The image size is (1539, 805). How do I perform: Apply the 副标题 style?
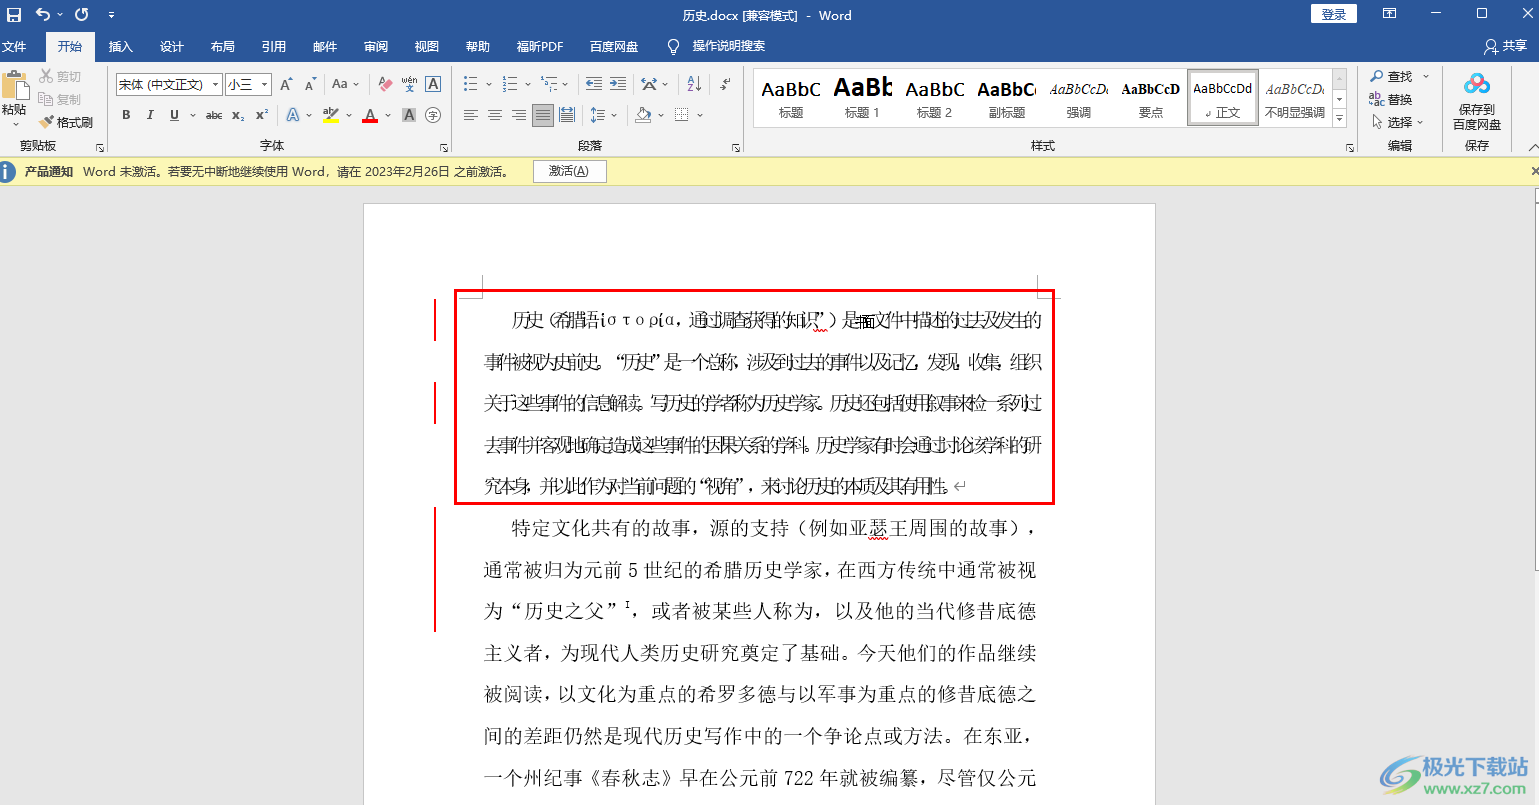(1007, 98)
